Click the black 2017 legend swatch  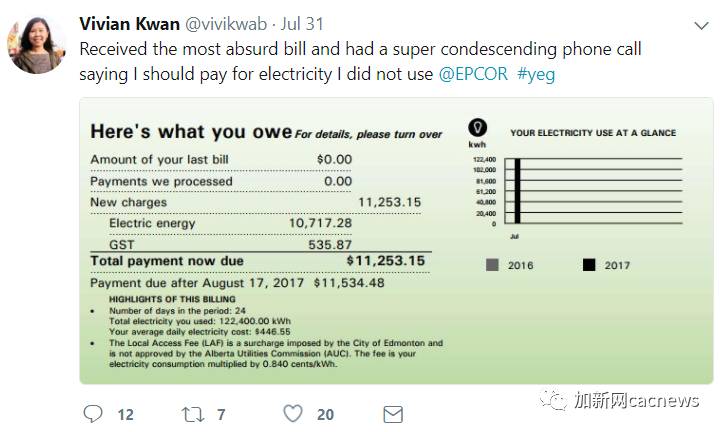(589, 265)
